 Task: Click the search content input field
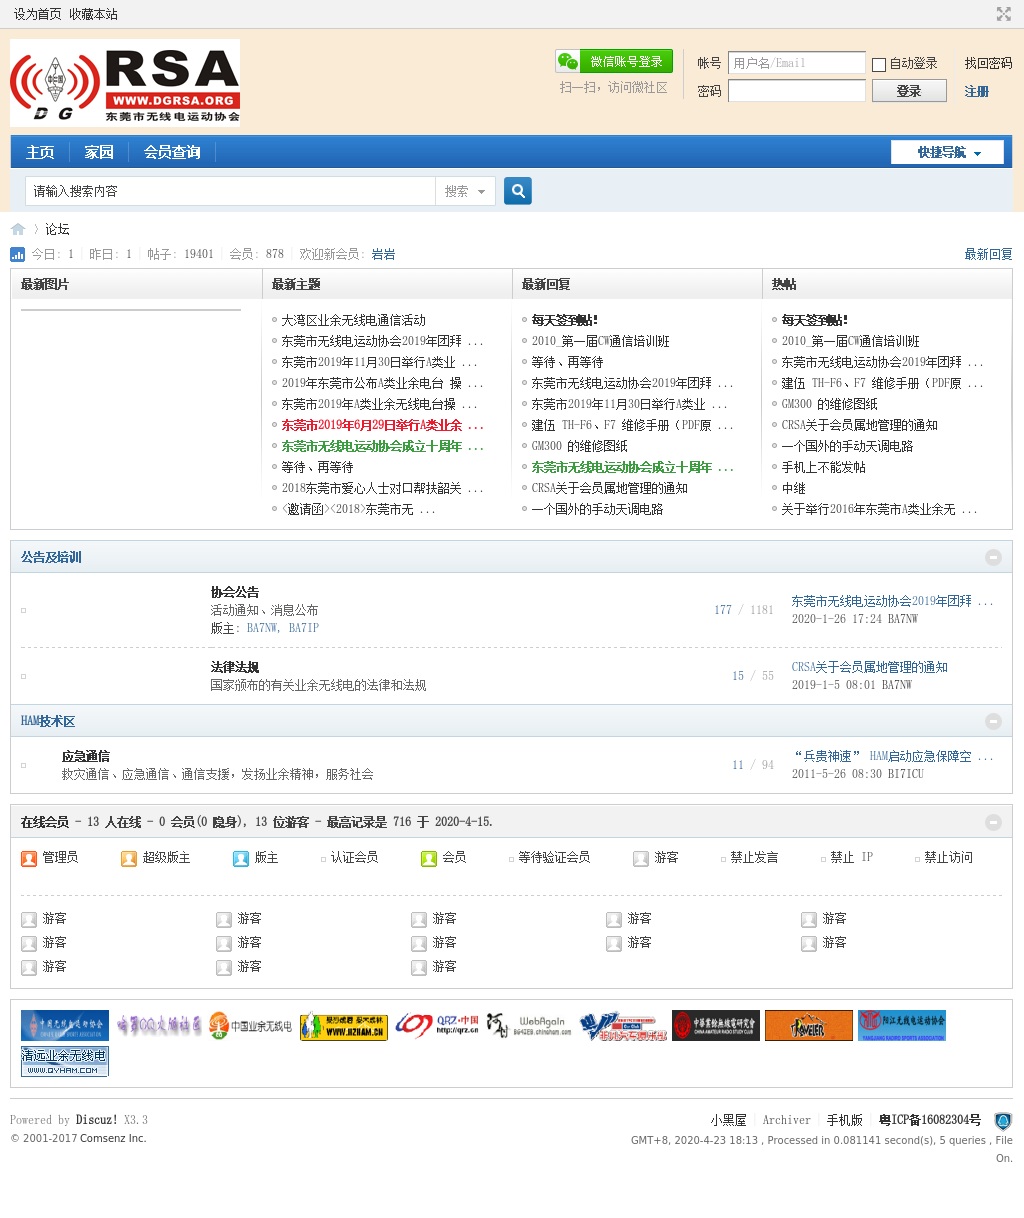pyautogui.click(x=230, y=191)
